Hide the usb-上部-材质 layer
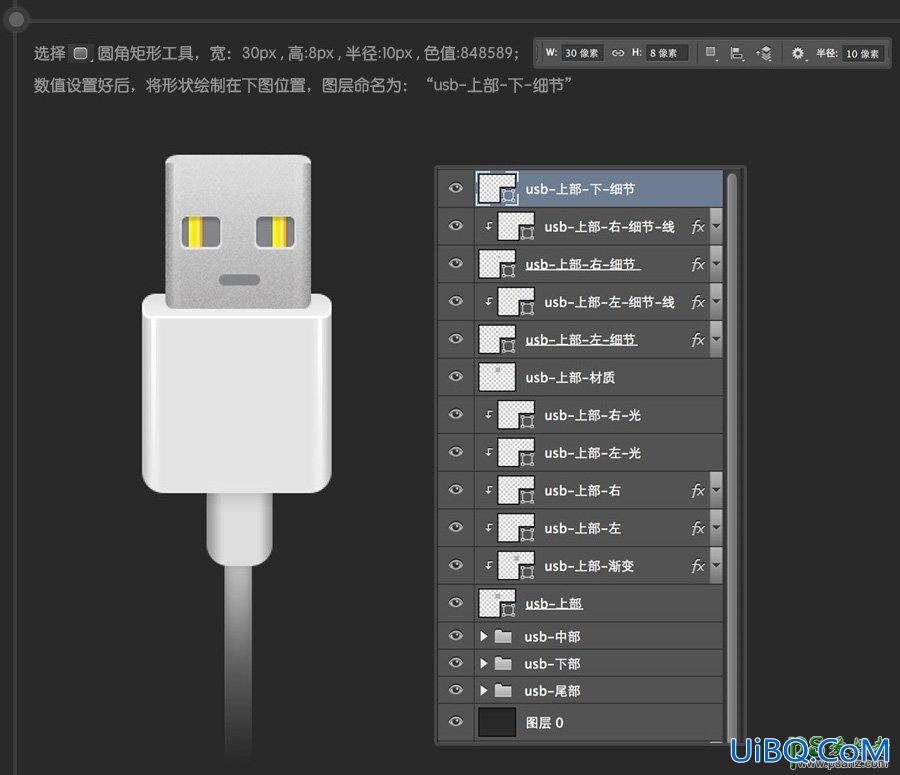 point(456,377)
